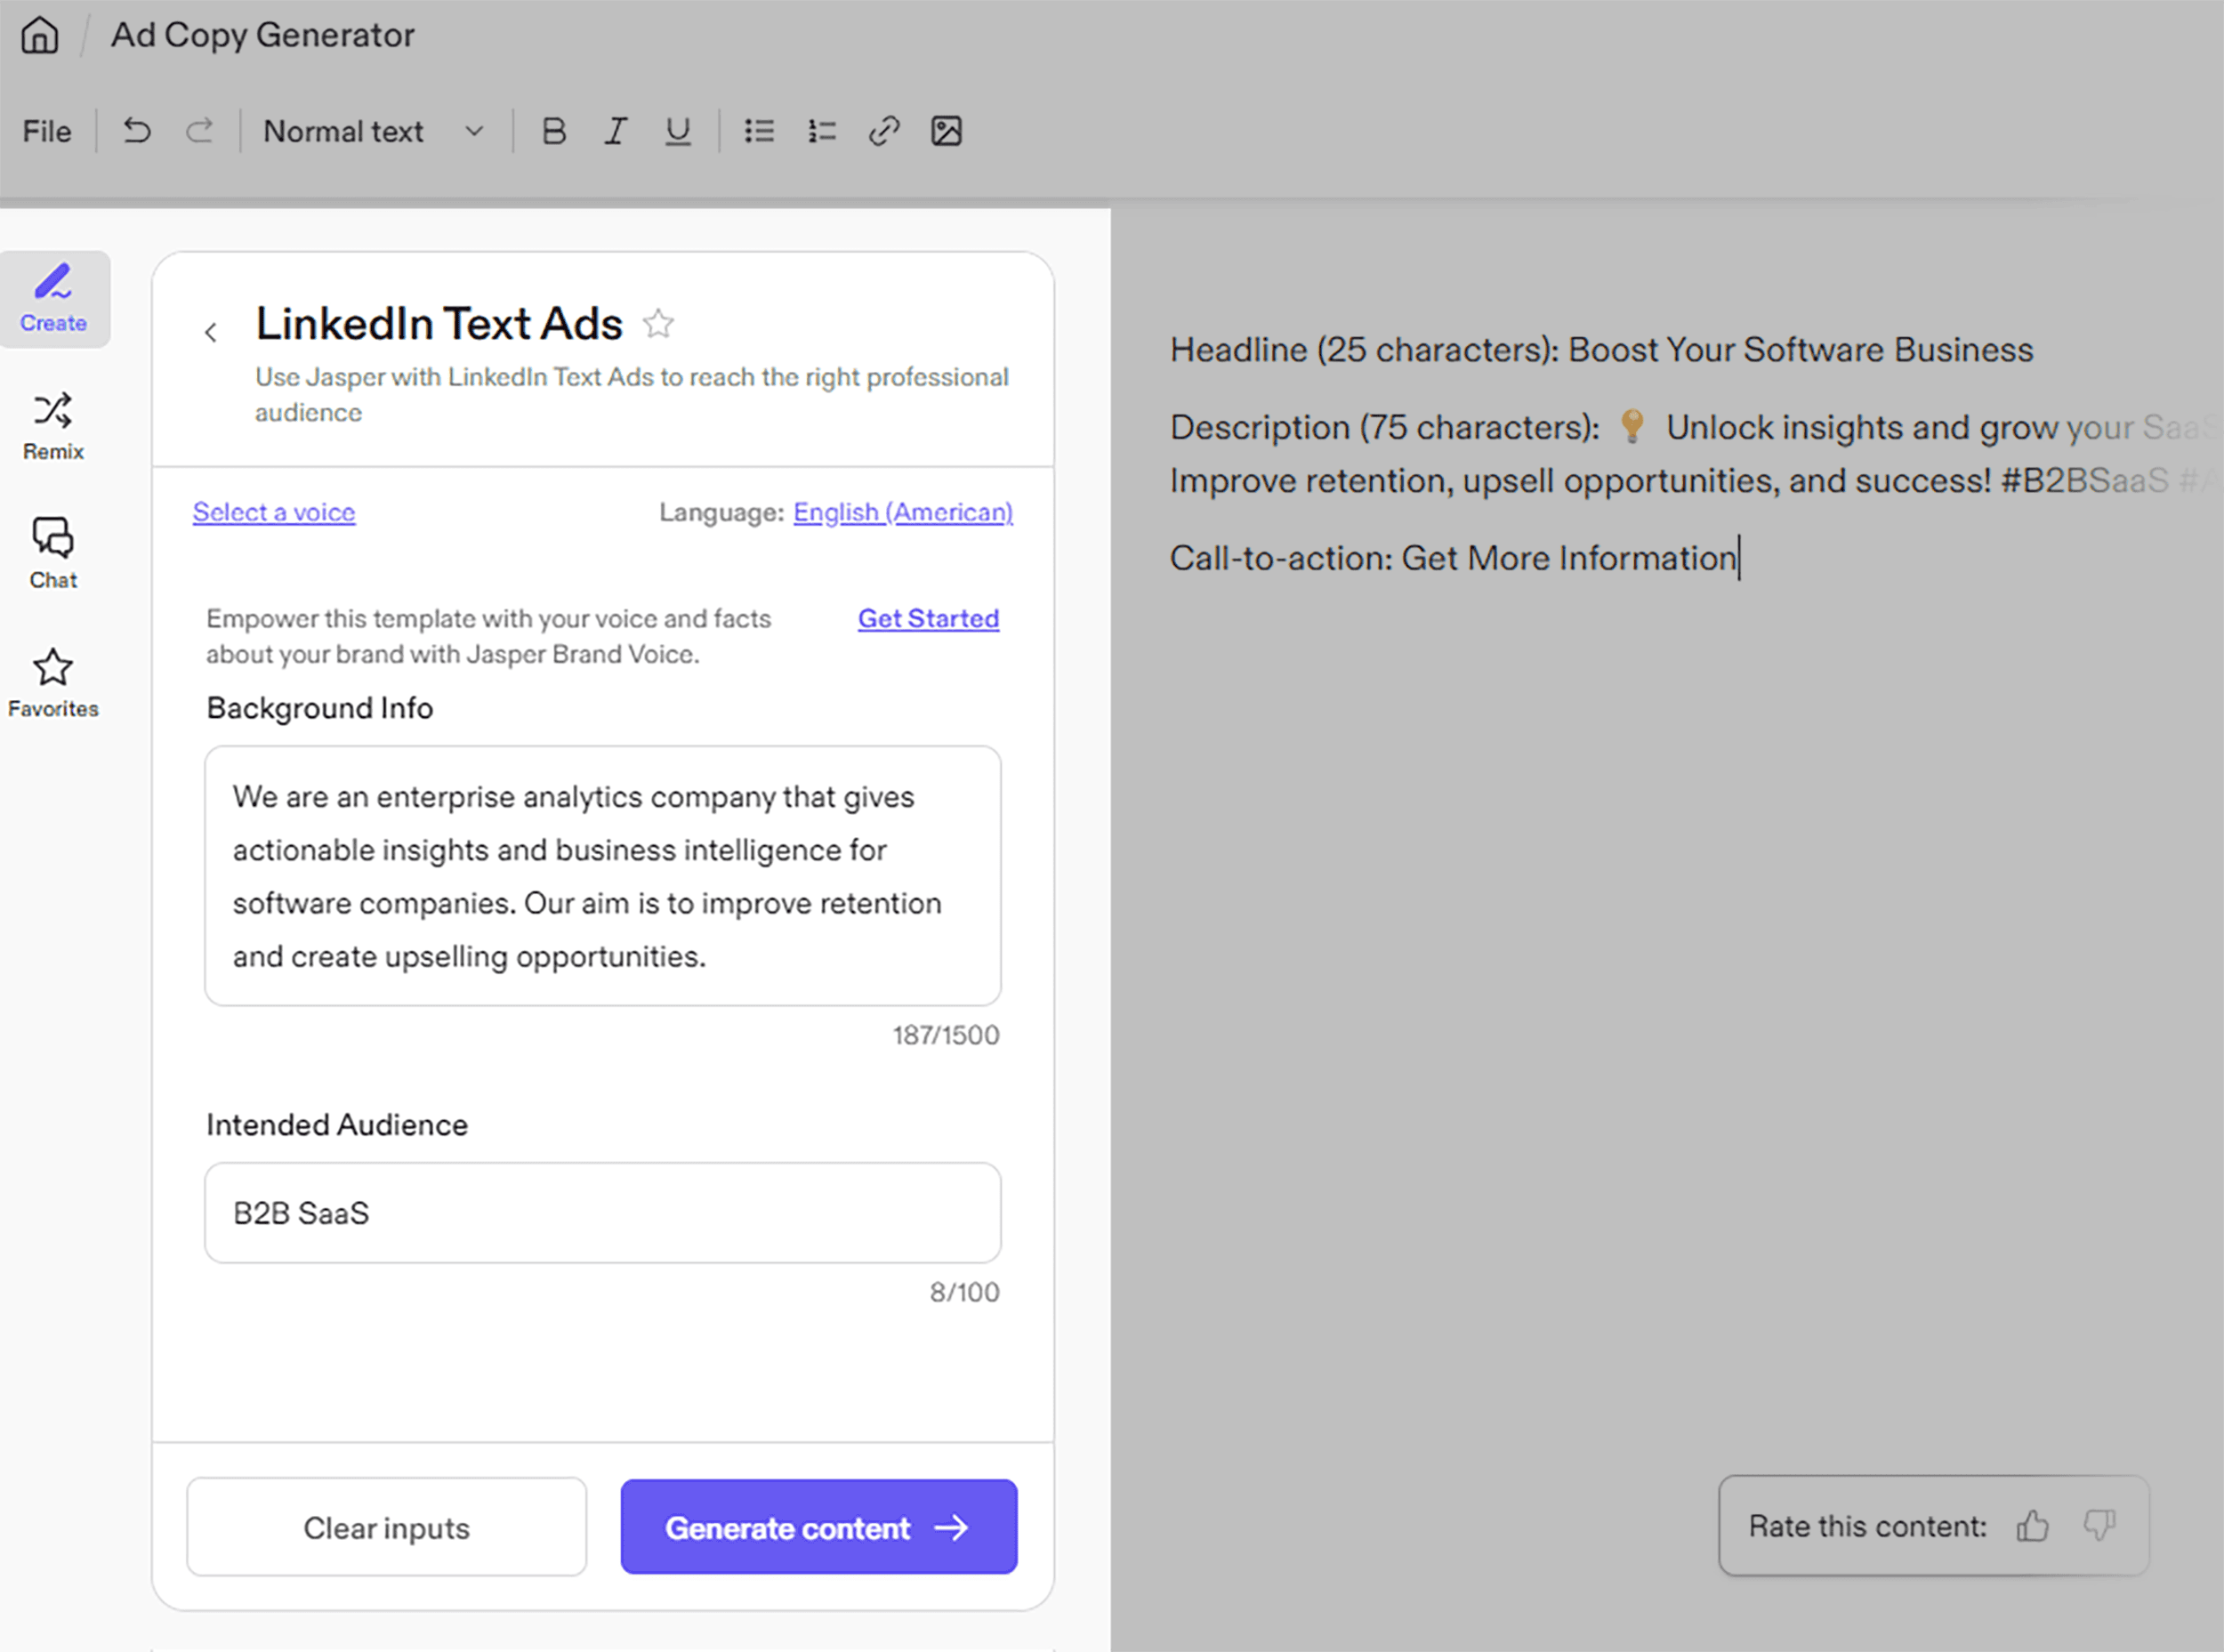
Task: Apply italic formatting
Action: (x=615, y=130)
